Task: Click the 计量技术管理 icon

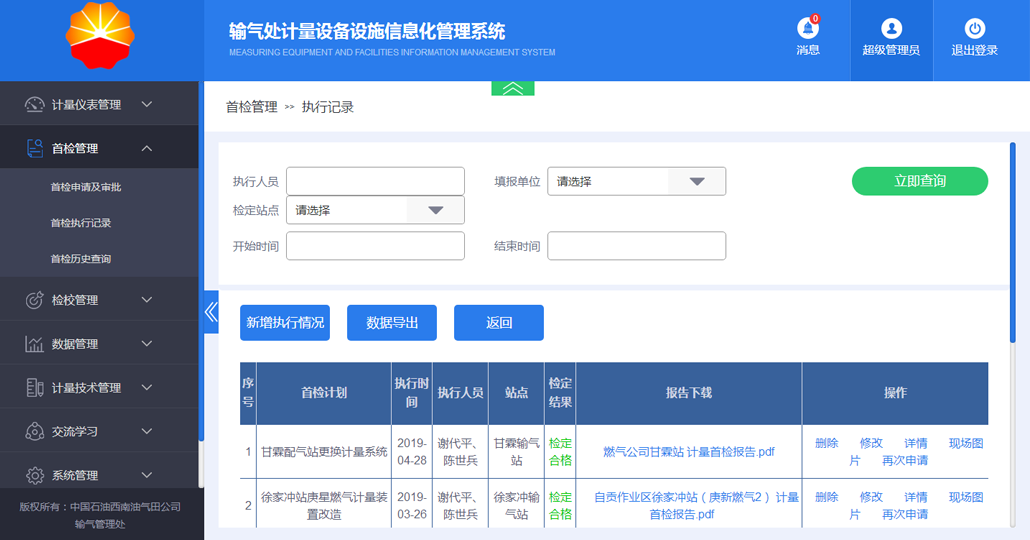Action: pyautogui.click(x=34, y=388)
